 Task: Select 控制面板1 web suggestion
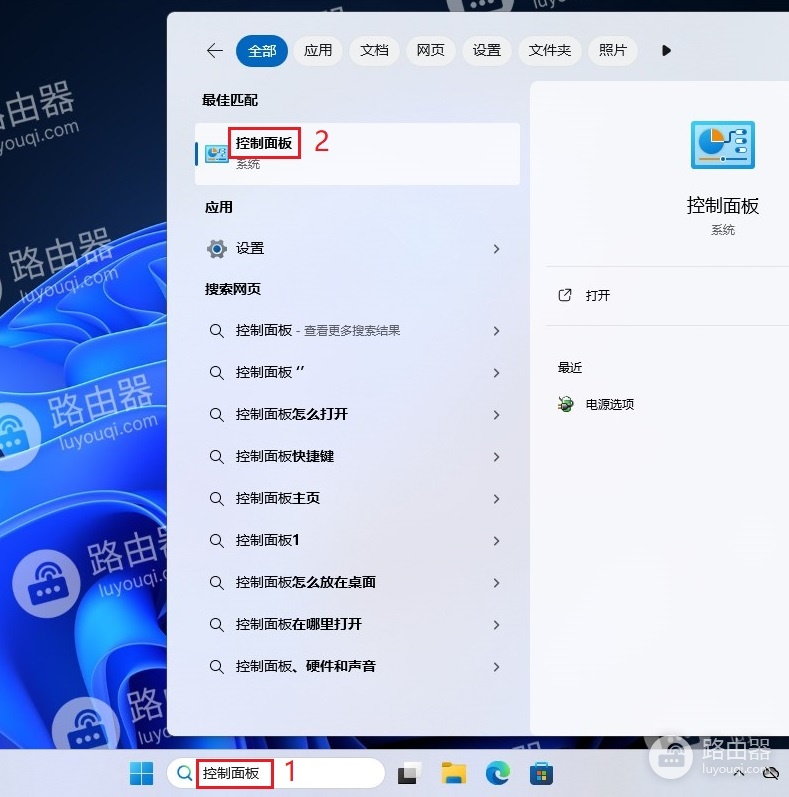point(357,540)
